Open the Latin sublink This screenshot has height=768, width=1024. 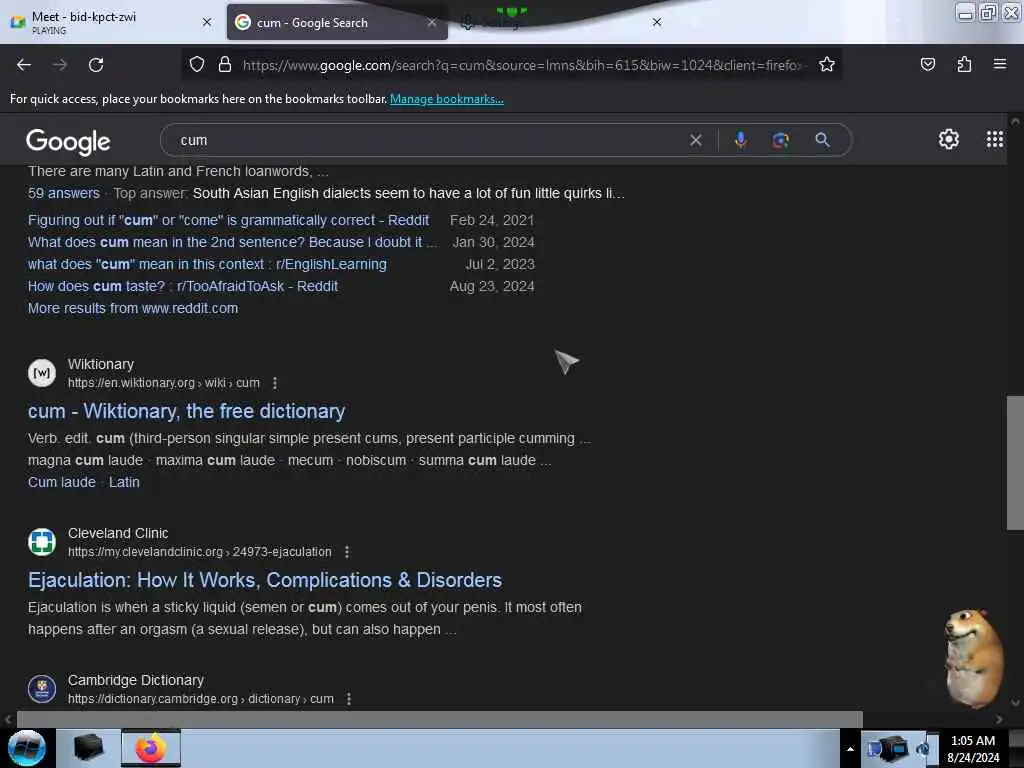point(124,482)
